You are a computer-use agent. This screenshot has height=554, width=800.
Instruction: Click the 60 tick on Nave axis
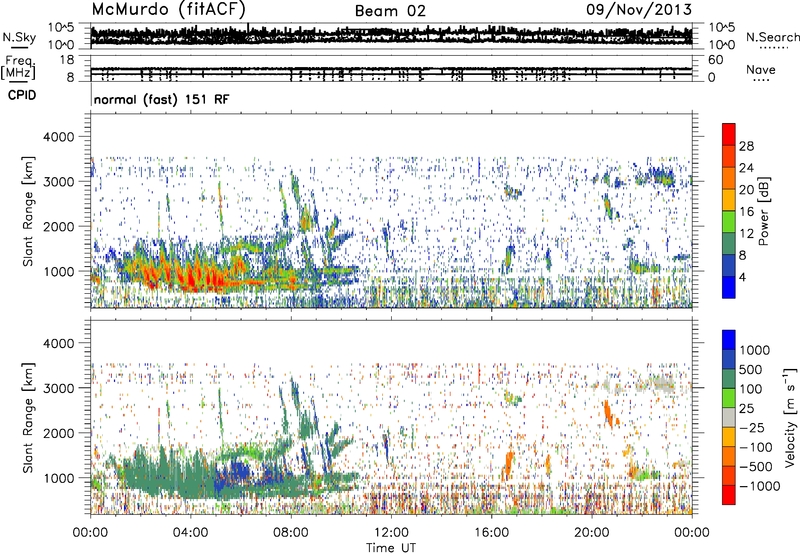716,60
